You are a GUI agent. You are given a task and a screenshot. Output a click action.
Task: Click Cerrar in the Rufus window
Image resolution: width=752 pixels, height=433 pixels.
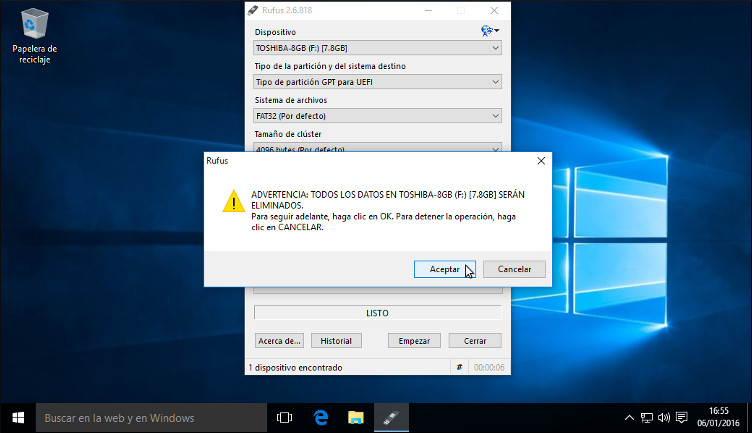coord(475,341)
